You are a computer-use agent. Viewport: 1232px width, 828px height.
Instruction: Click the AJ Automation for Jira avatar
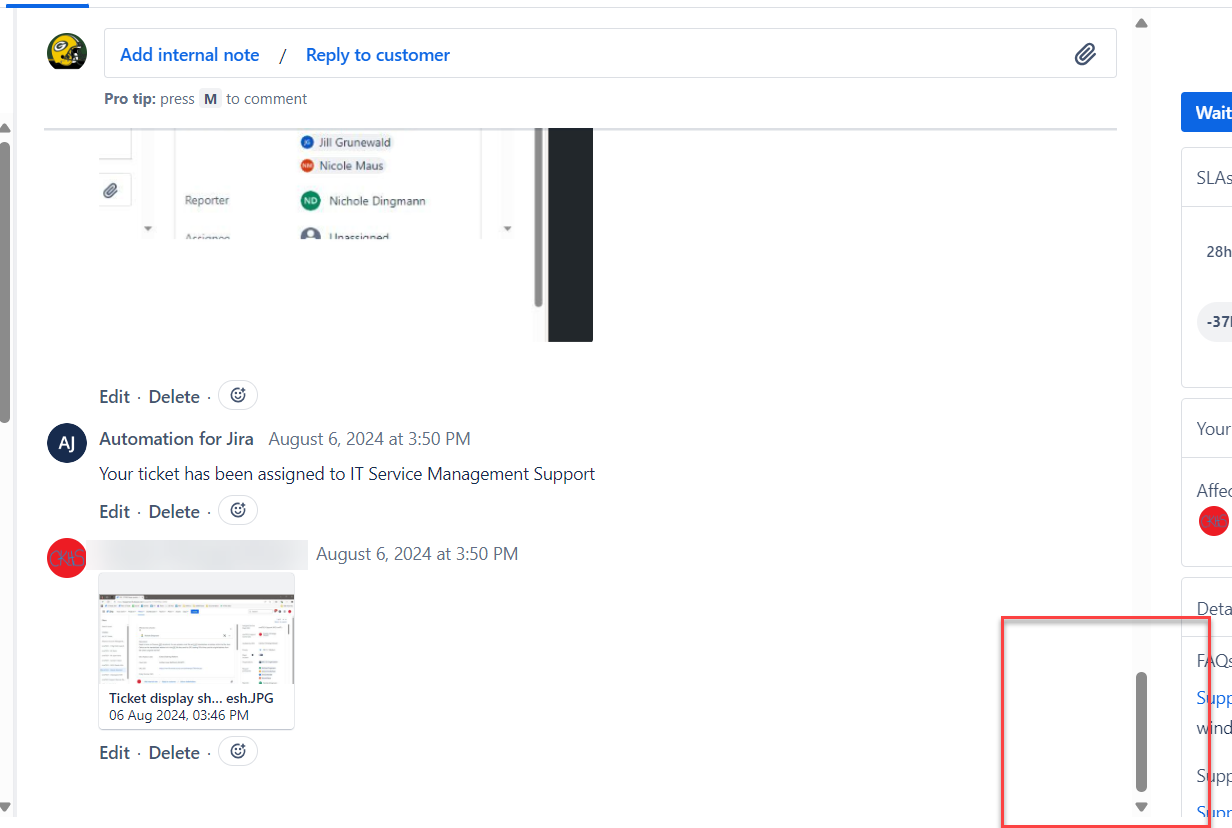coord(67,443)
